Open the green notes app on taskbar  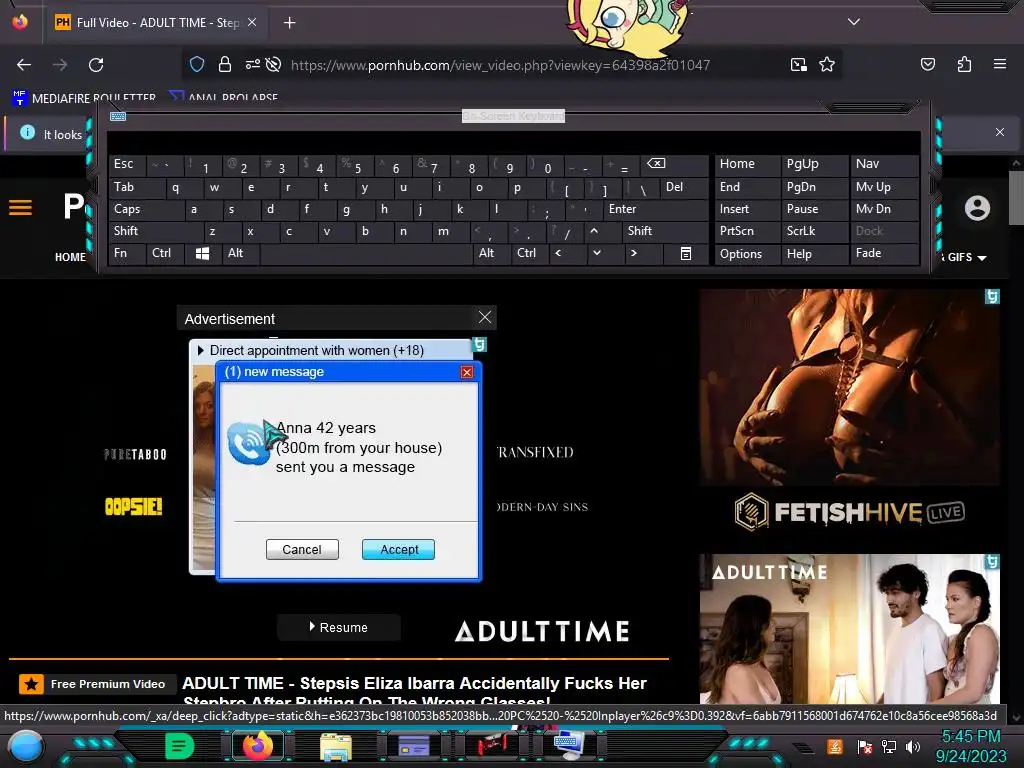tap(180, 746)
